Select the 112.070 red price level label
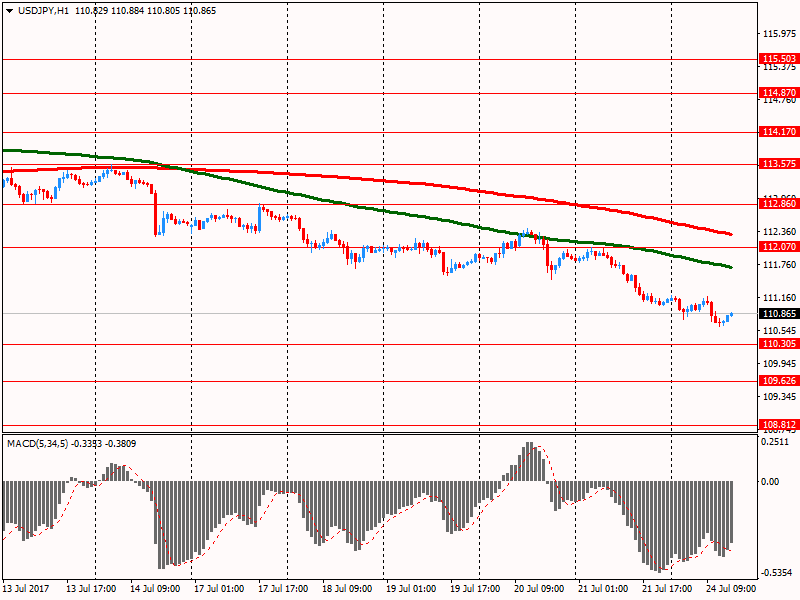The width and height of the screenshot is (800, 600). click(x=779, y=247)
